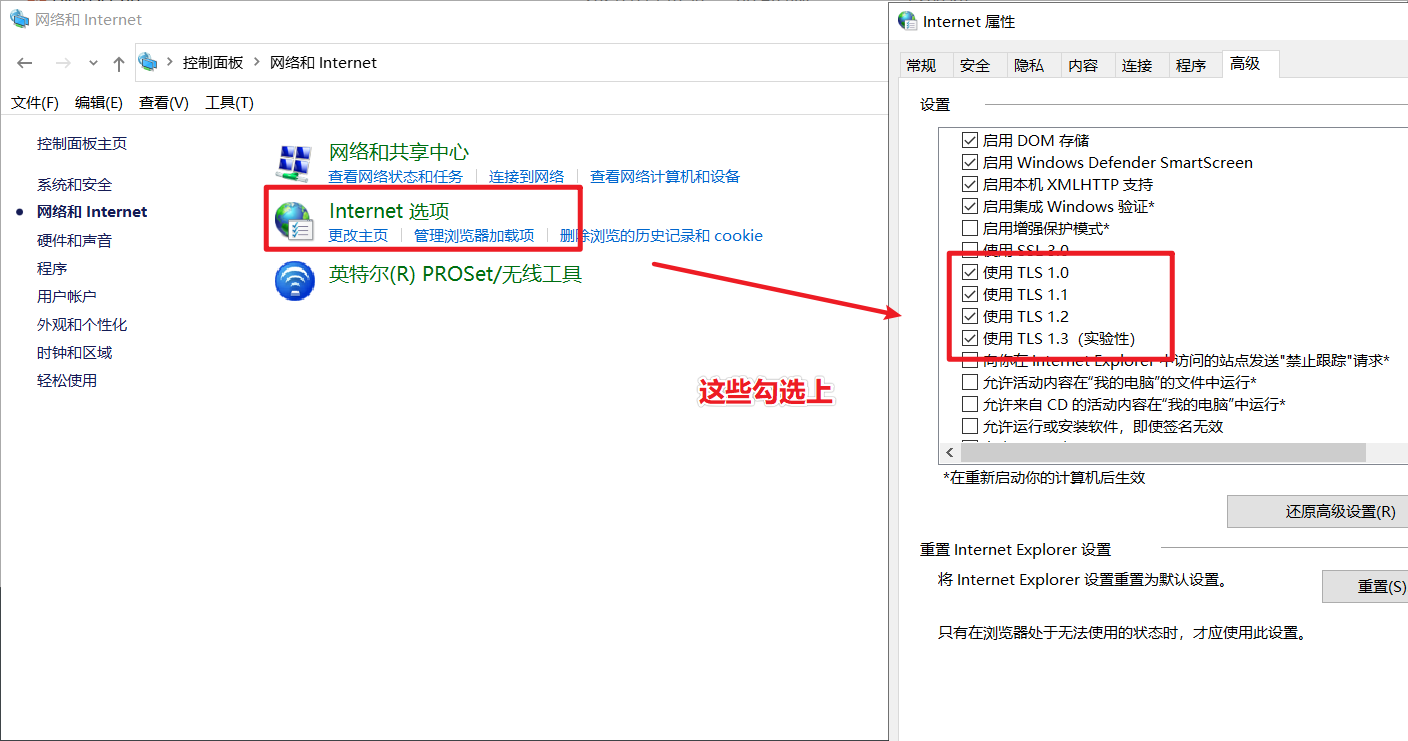Click the back arrow in Control Panel
1408x741 pixels.
[x=25, y=63]
